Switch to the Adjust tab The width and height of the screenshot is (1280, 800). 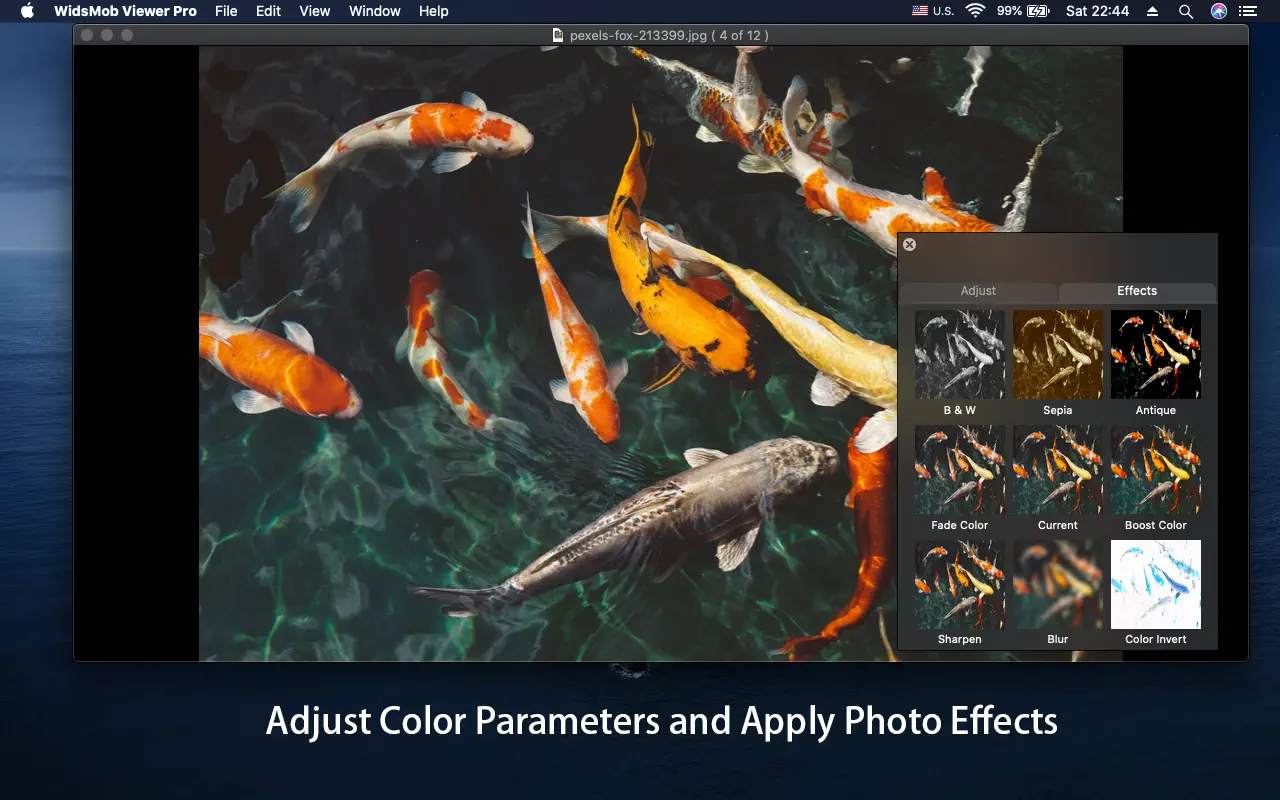pyautogui.click(x=978, y=291)
